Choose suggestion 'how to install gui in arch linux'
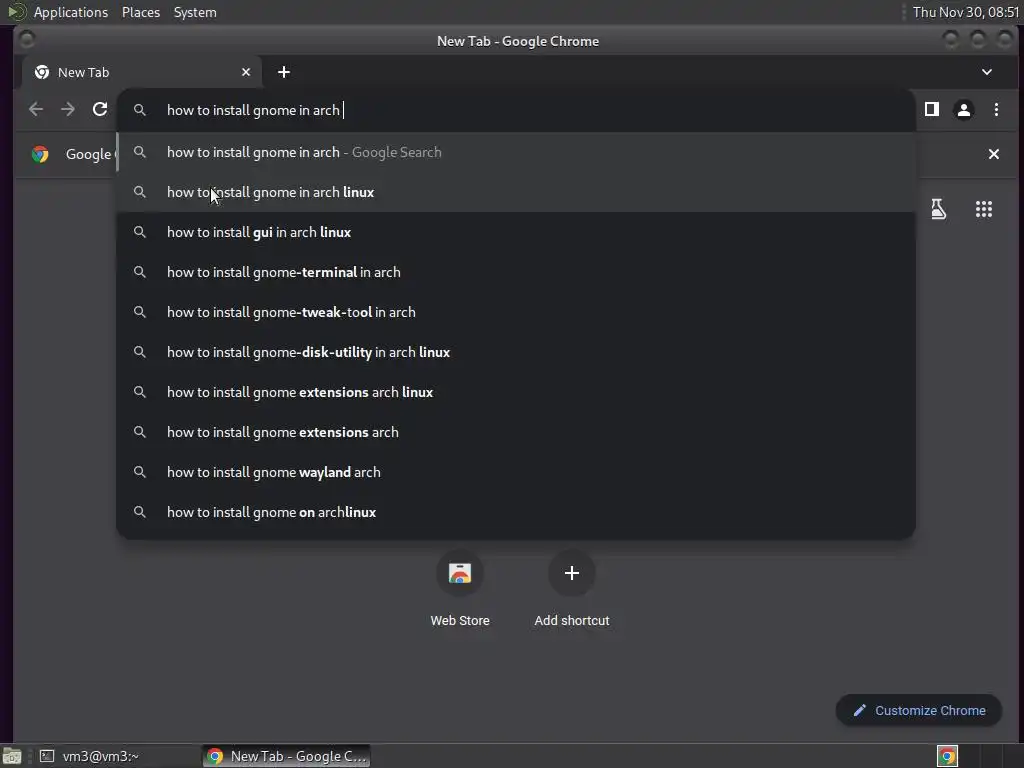The width and height of the screenshot is (1024, 768). pos(516,232)
